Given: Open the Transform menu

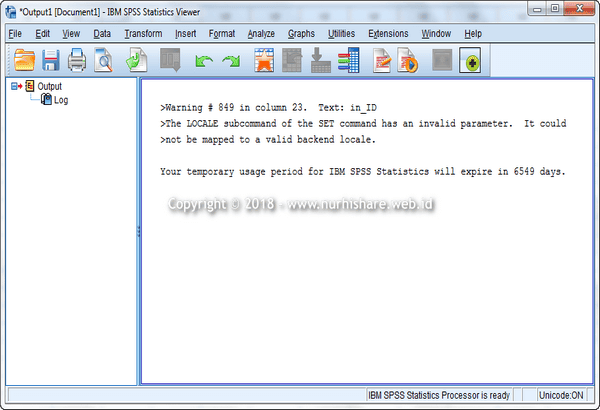Looking at the screenshot, I should pyautogui.click(x=143, y=34).
